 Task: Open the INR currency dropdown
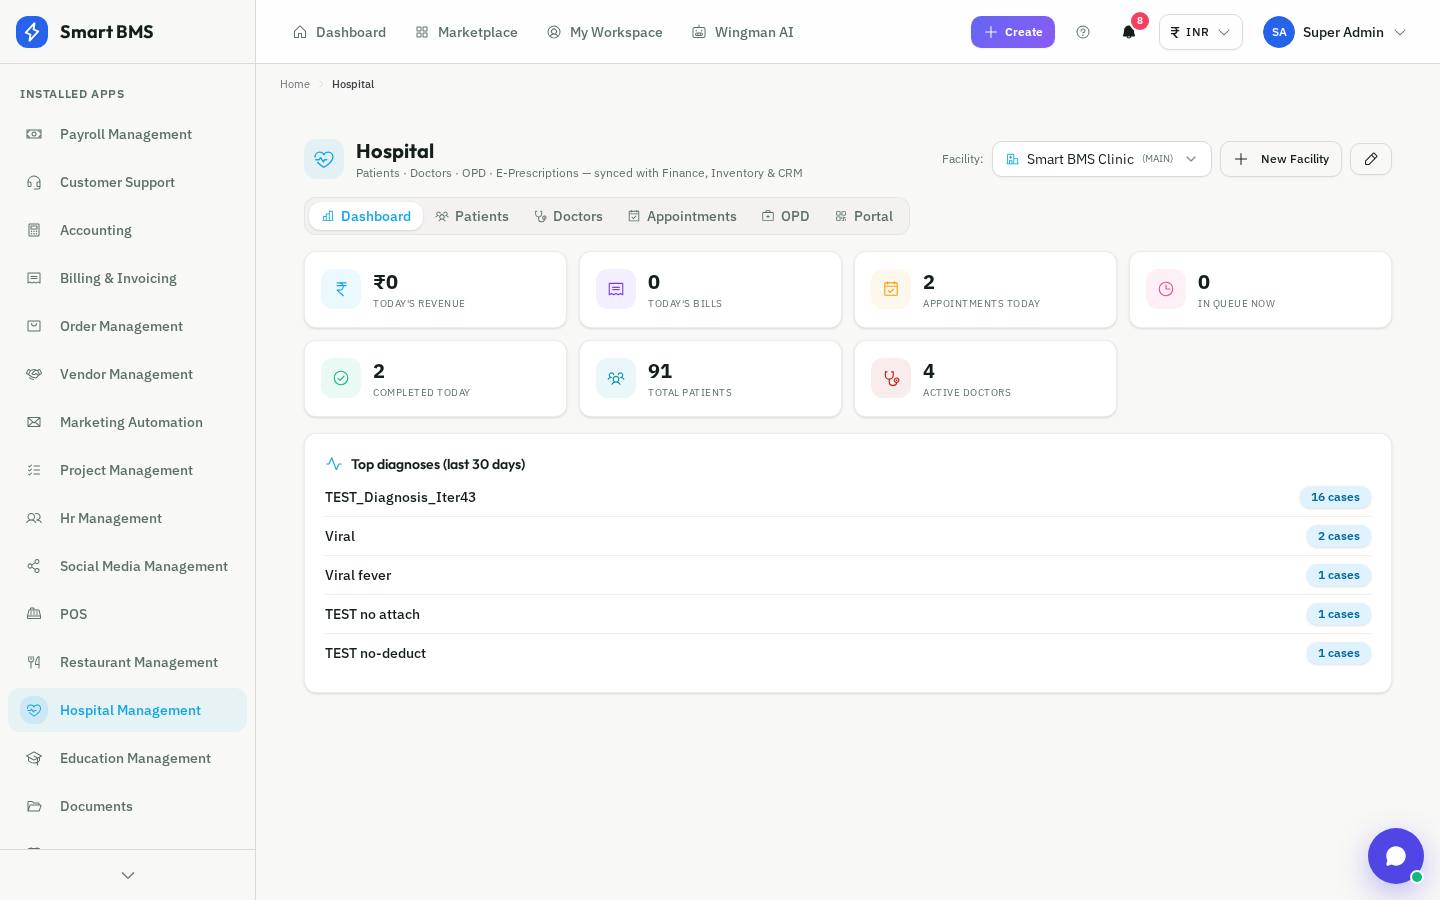pyautogui.click(x=1201, y=32)
